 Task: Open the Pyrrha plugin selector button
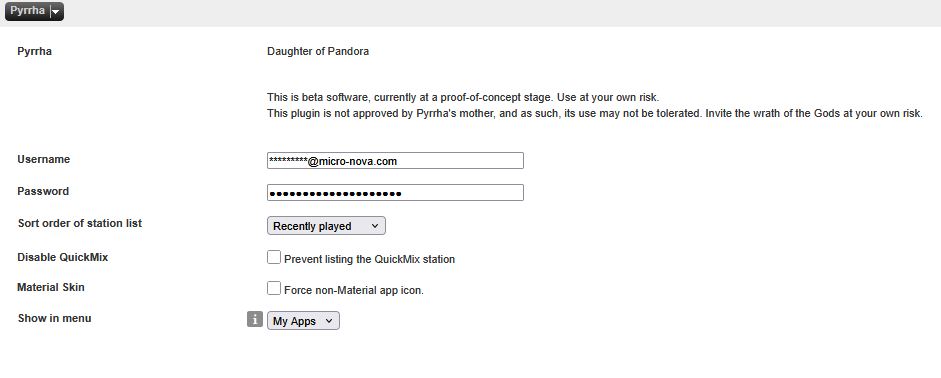(x=34, y=11)
